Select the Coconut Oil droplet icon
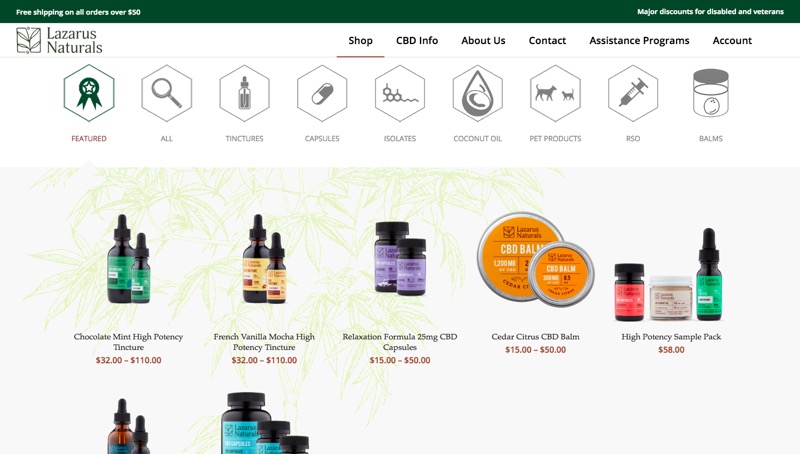 (x=478, y=93)
